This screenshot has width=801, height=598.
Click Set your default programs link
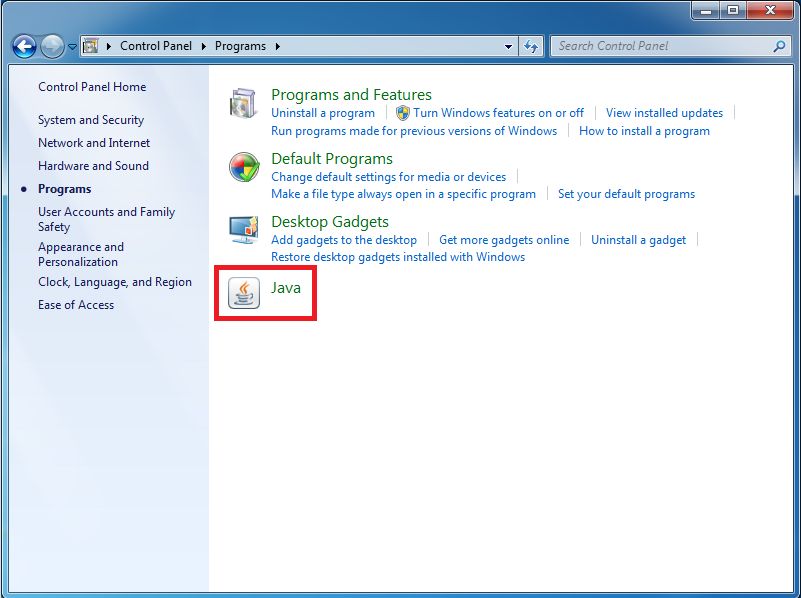626,194
